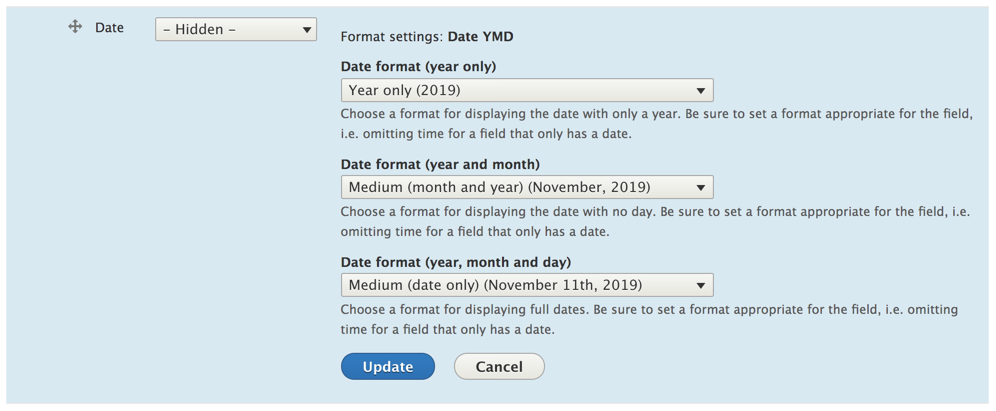Click the 'Format settings:' text

[392, 37]
